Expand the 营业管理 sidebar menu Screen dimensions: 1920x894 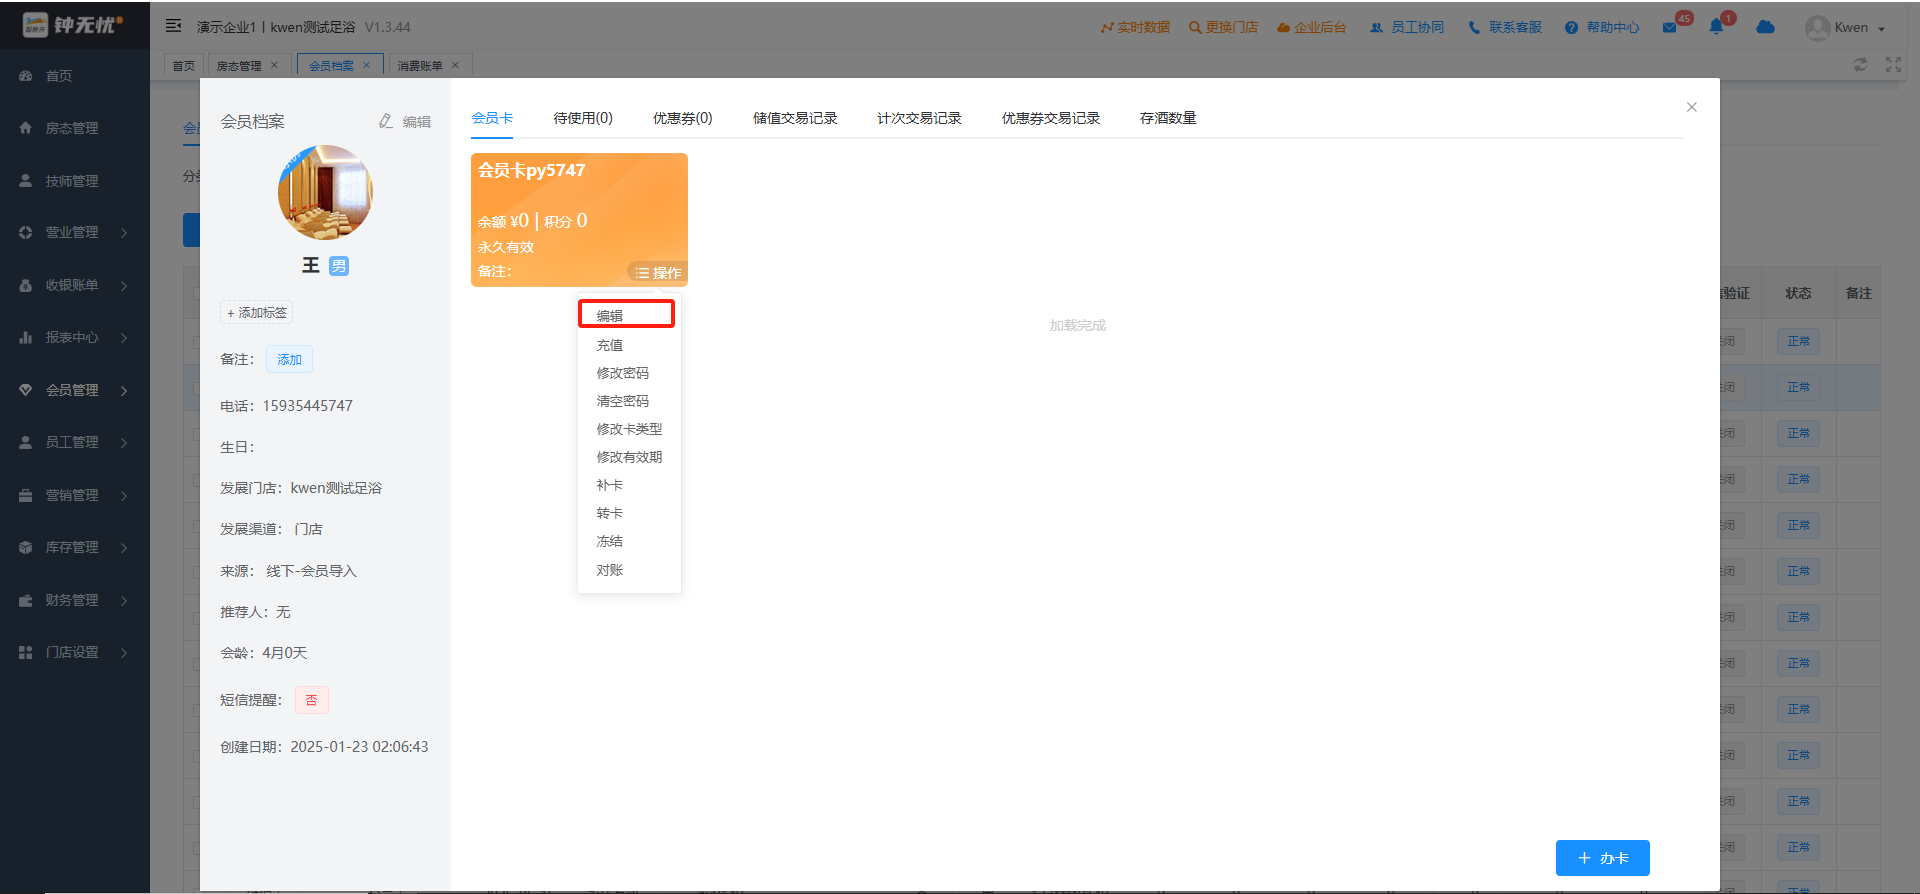(74, 232)
